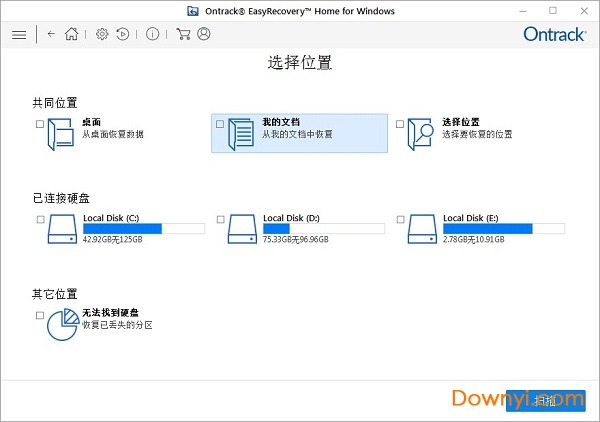
Task: Select the Local Disk (C:) drive icon
Action: pos(62,229)
